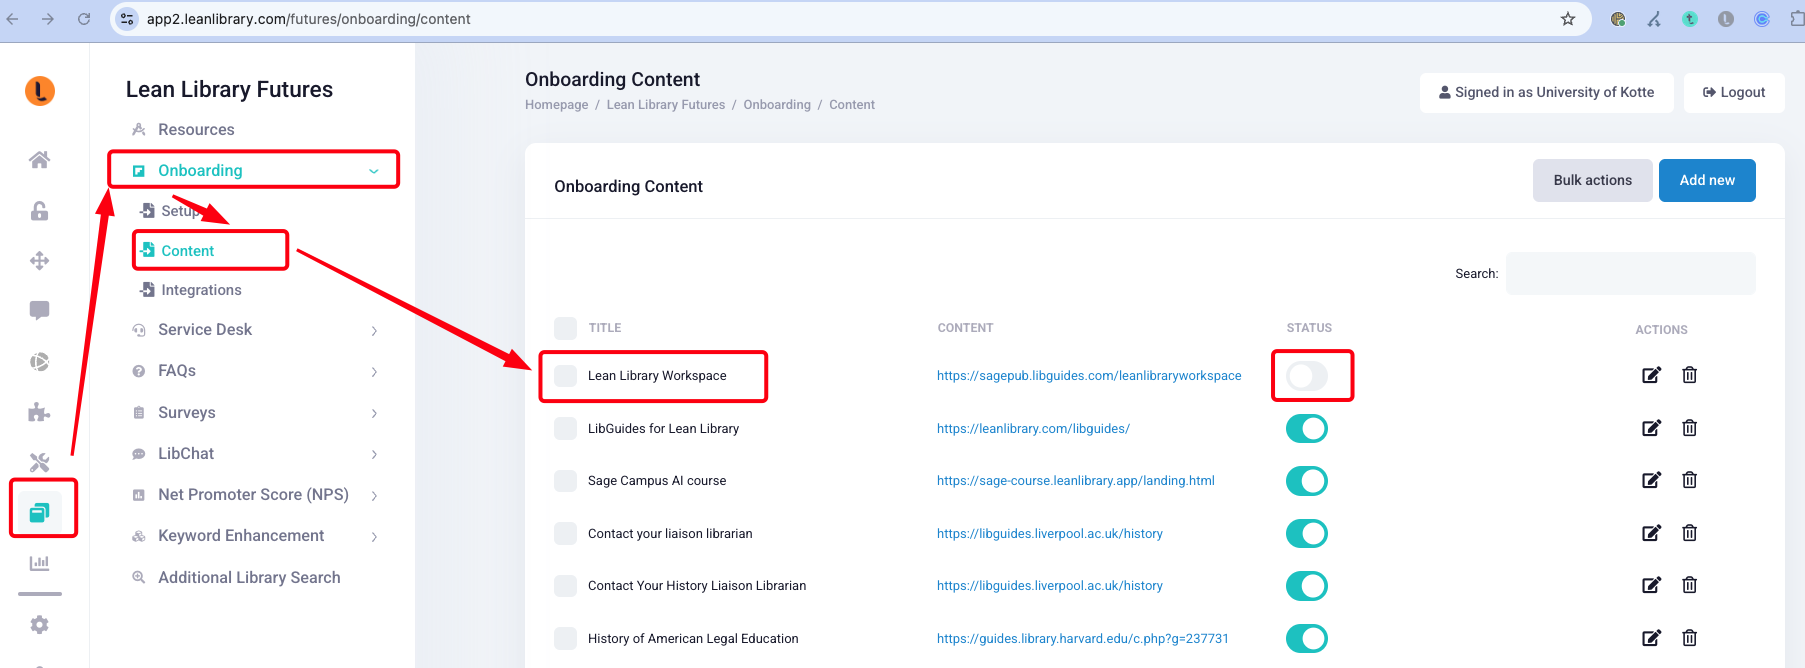Click the browser address bar URL
1805x668 pixels.
click(308, 19)
